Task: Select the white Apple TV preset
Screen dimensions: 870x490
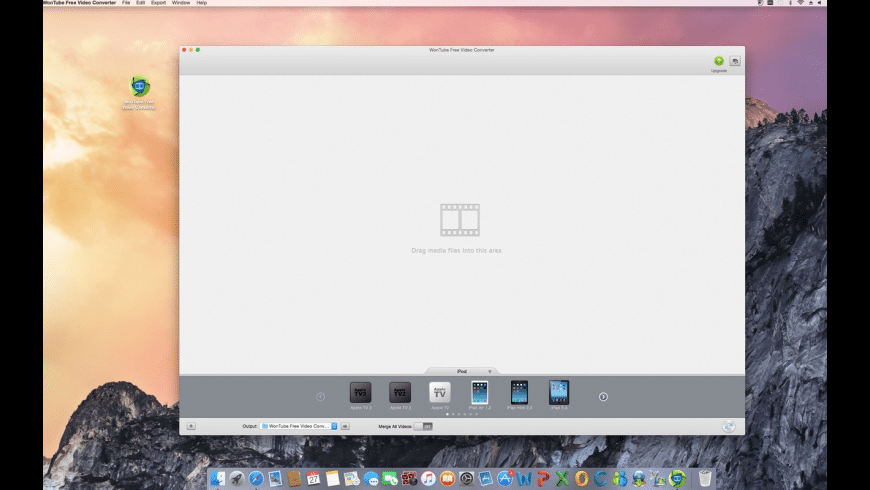Action: click(x=440, y=392)
